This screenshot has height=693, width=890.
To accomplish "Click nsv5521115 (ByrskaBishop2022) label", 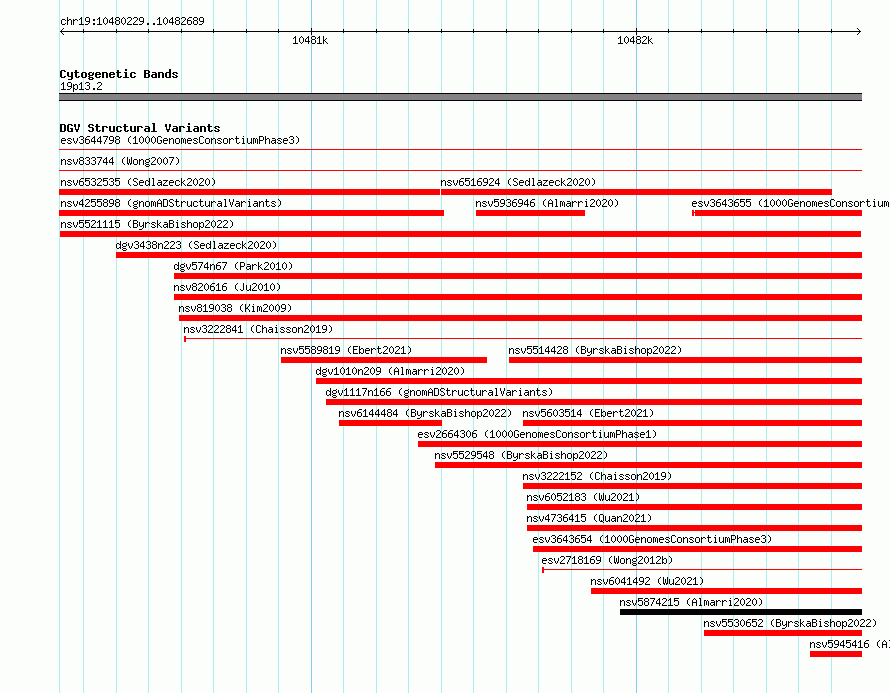I will (147, 224).
